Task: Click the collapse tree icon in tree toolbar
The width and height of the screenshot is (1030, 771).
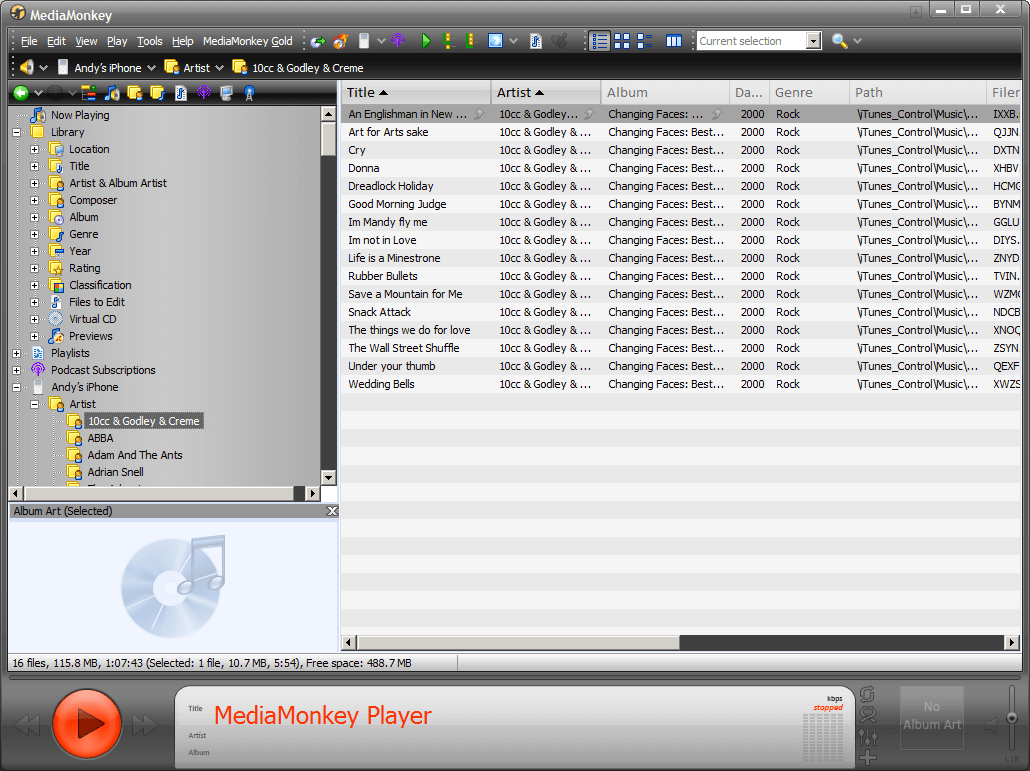Action: (89, 93)
